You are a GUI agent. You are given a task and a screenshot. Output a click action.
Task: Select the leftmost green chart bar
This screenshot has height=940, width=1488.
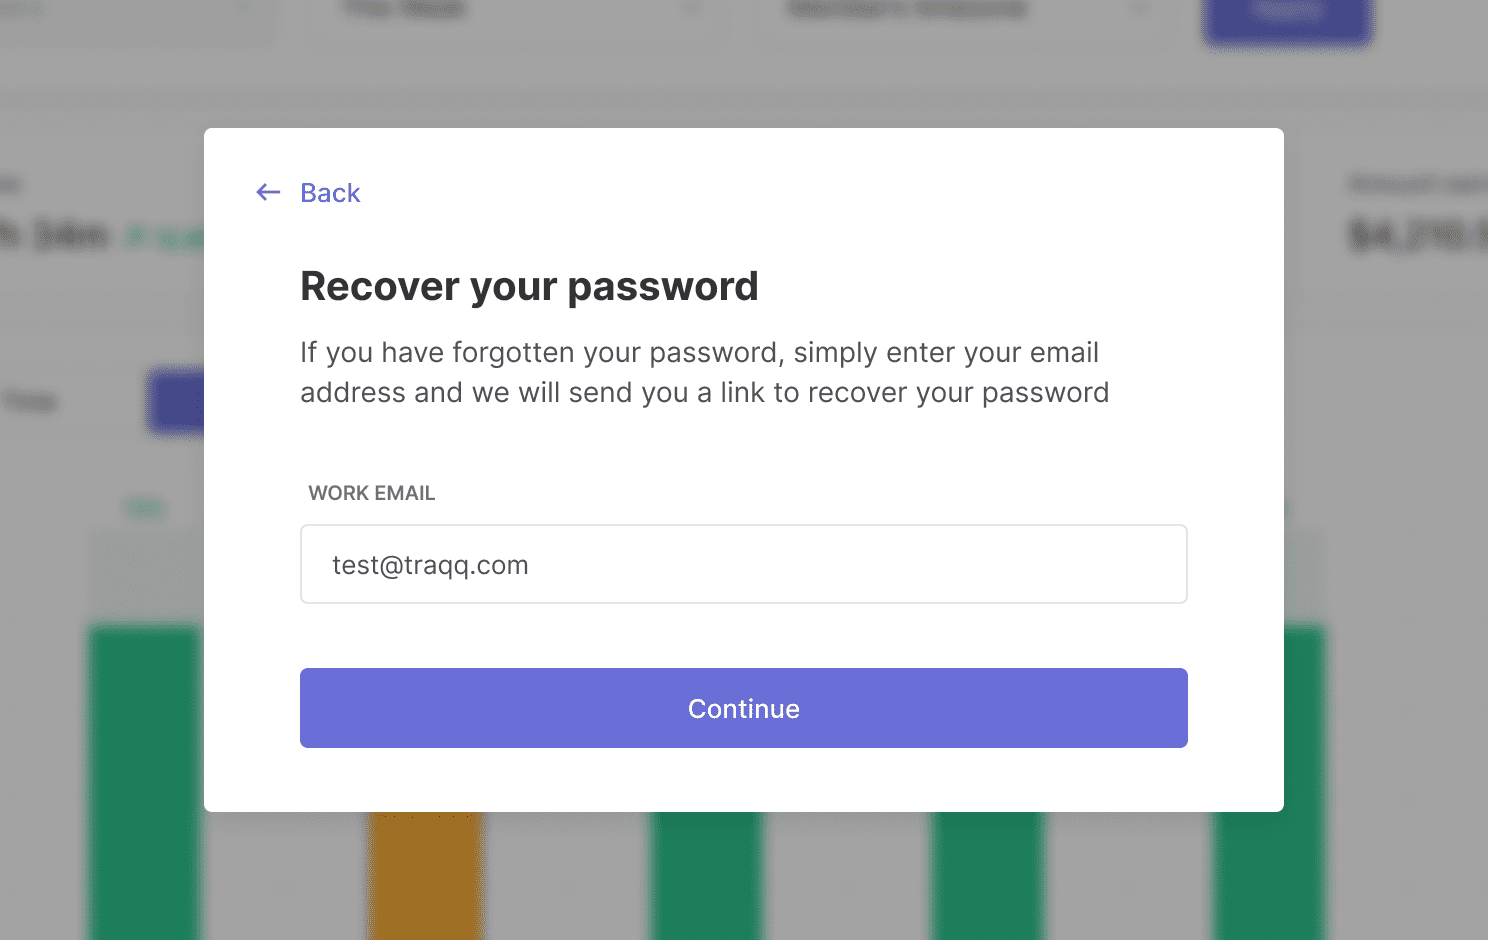click(x=146, y=782)
